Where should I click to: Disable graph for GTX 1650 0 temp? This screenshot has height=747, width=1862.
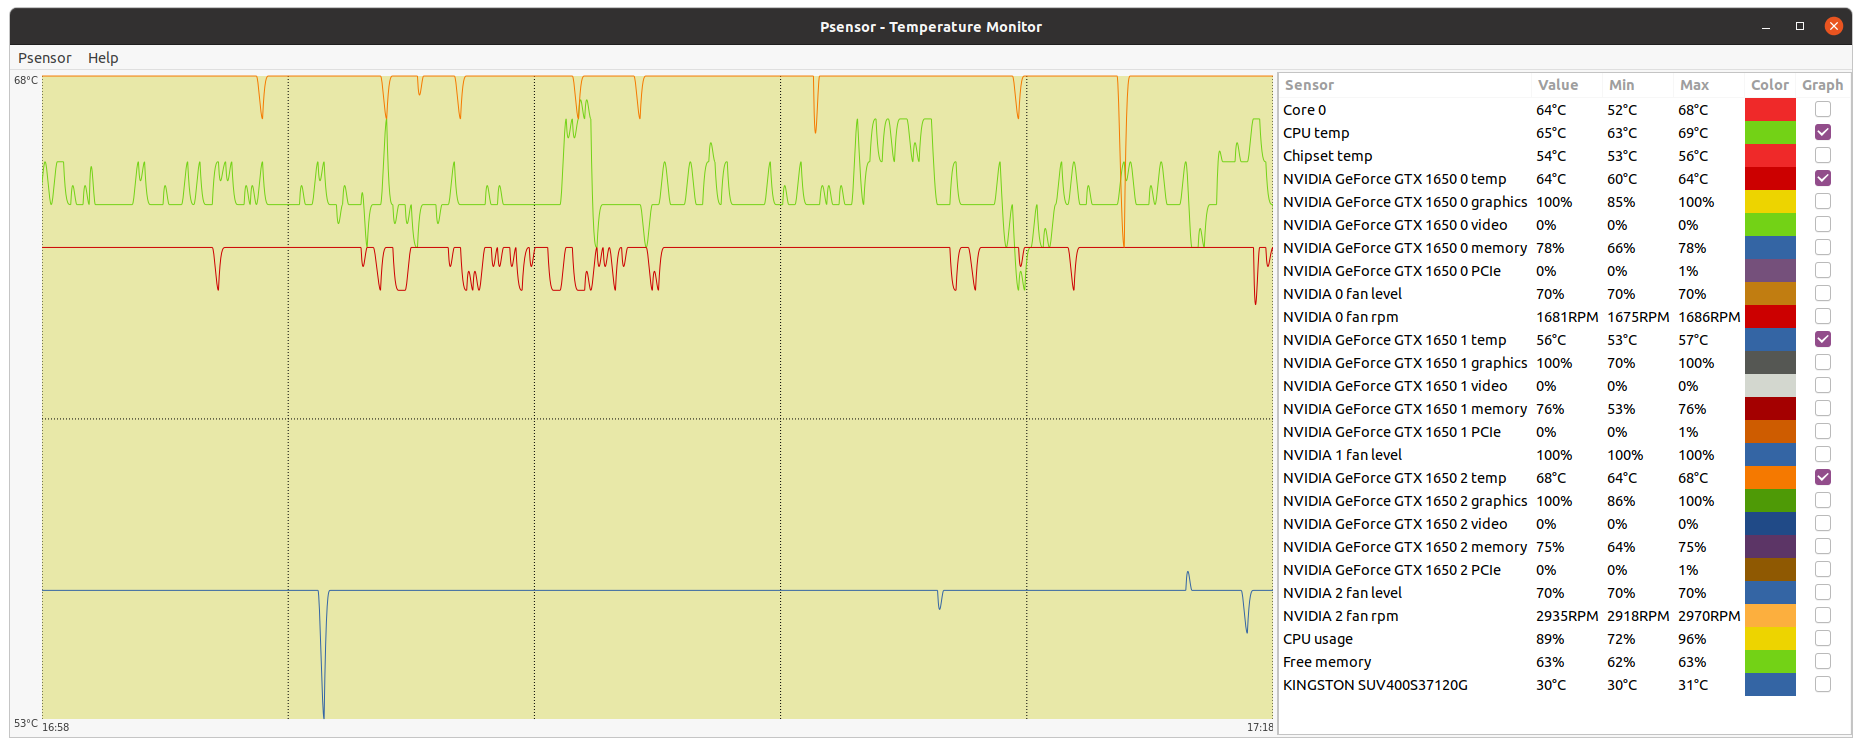[x=1822, y=178]
